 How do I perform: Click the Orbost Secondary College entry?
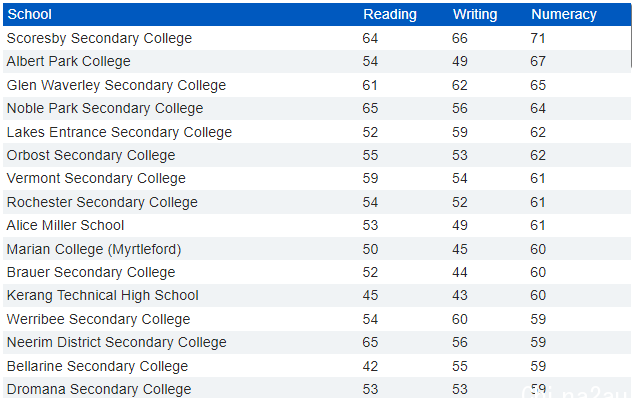(91, 155)
